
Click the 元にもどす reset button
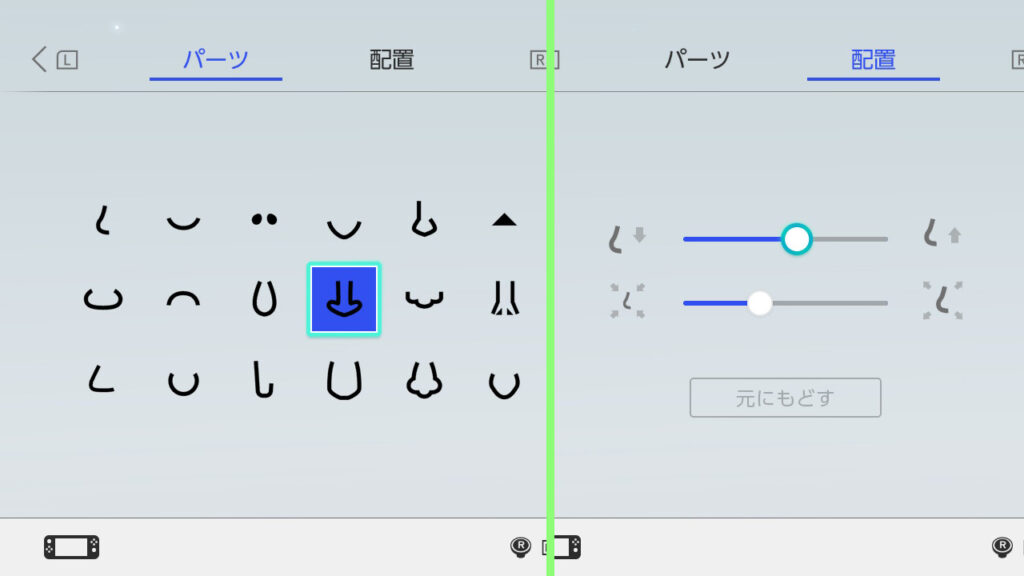[x=785, y=398]
